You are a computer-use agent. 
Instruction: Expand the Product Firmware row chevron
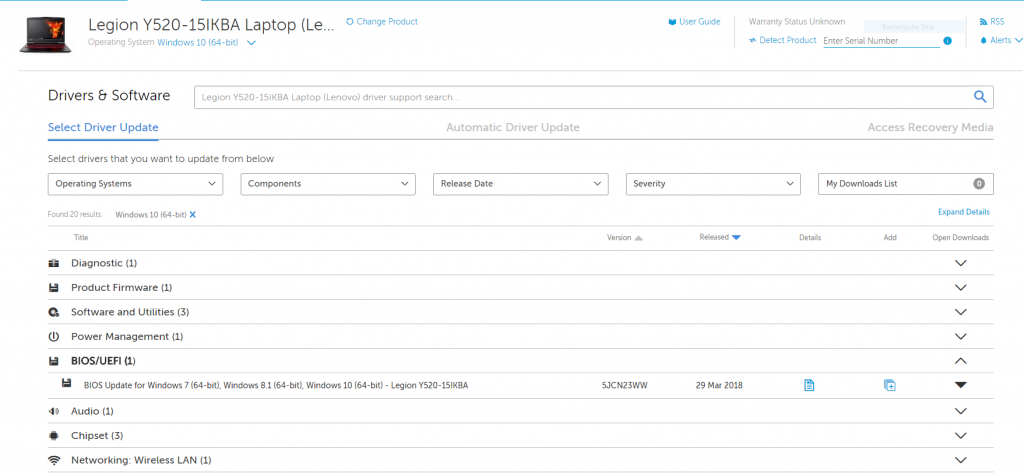point(960,287)
